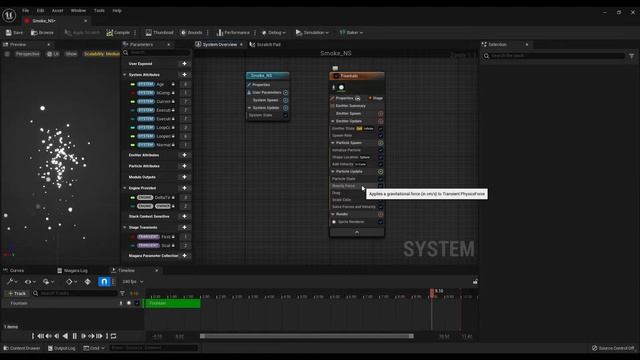Toggle the Shape Location module checkbox
Screen dimensions: 640x360
tap(380, 157)
